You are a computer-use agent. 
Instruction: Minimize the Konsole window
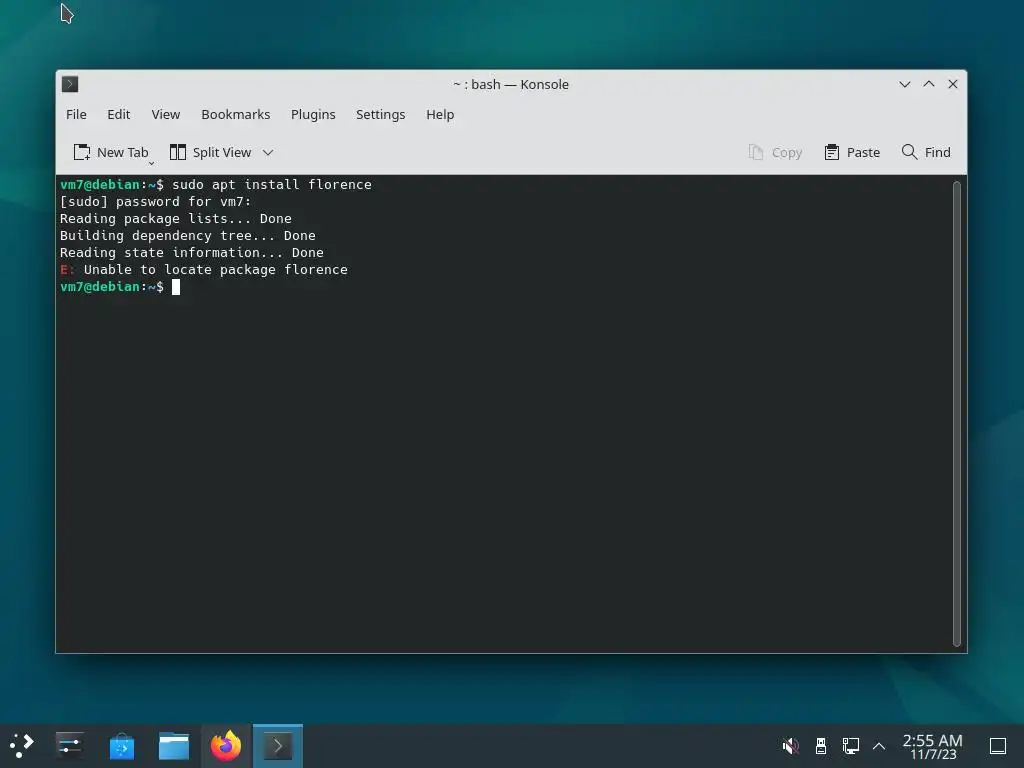(x=904, y=84)
